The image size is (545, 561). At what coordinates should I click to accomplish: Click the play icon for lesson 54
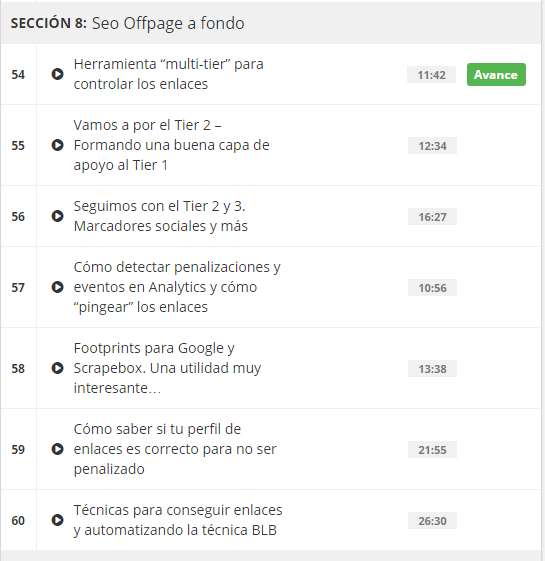[x=57, y=74]
